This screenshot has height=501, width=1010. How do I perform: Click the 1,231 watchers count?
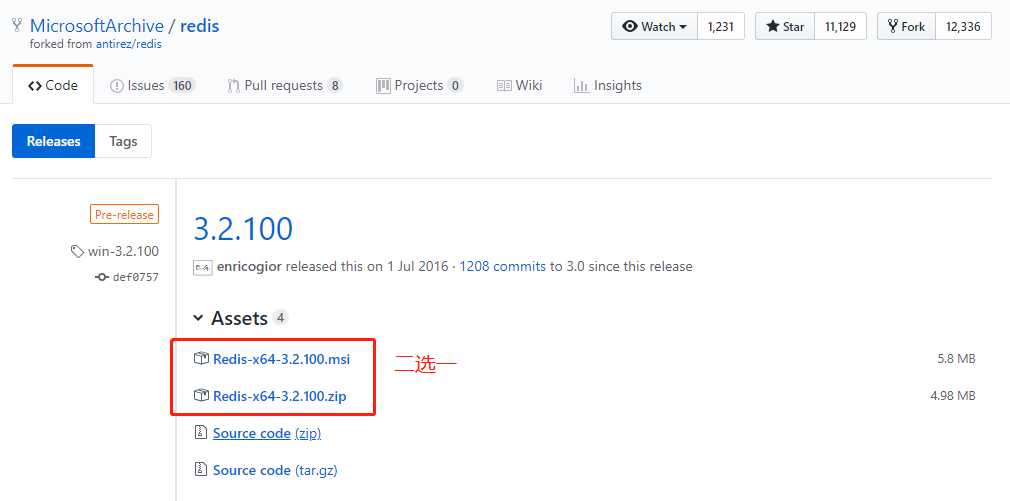click(x=721, y=26)
